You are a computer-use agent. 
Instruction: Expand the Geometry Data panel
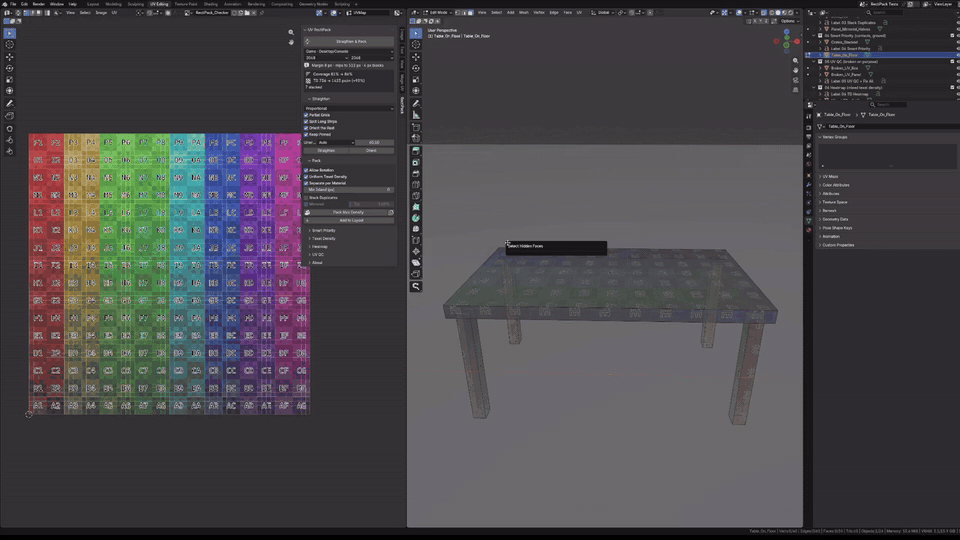pyautogui.click(x=833, y=219)
